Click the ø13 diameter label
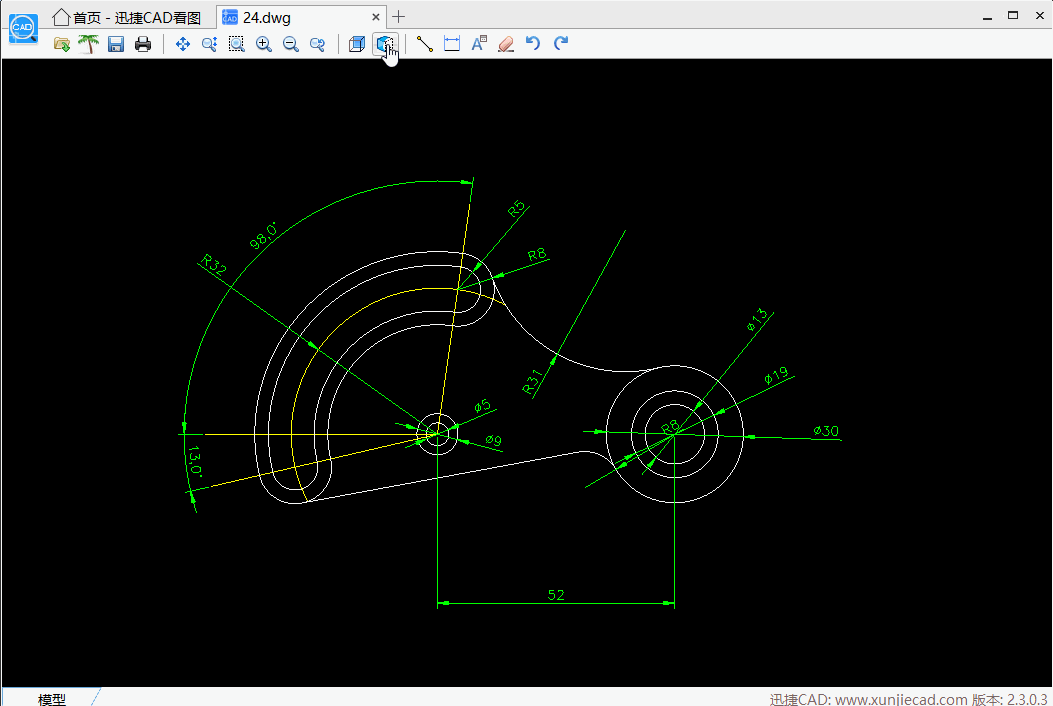This screenshot has width=1053, height=706. point(757,320)
